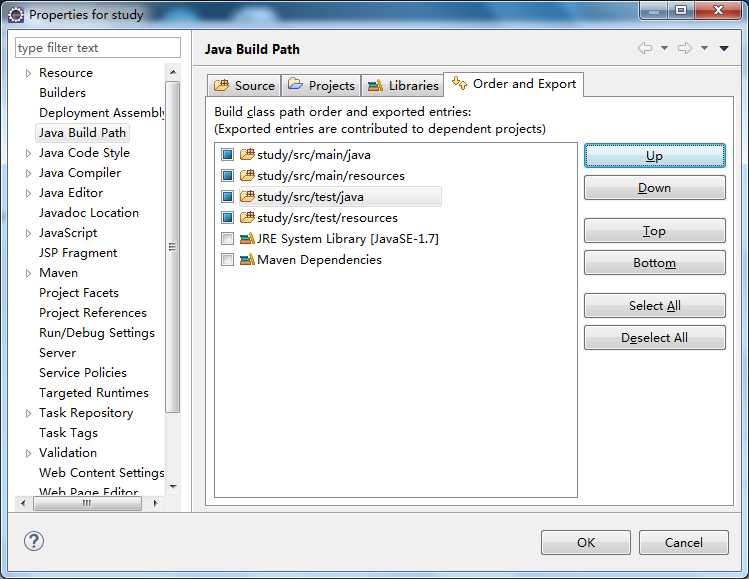Move entry with the Top button
Image resolution: width=749 pixels, height=579 pixels.
pos(654,231)
